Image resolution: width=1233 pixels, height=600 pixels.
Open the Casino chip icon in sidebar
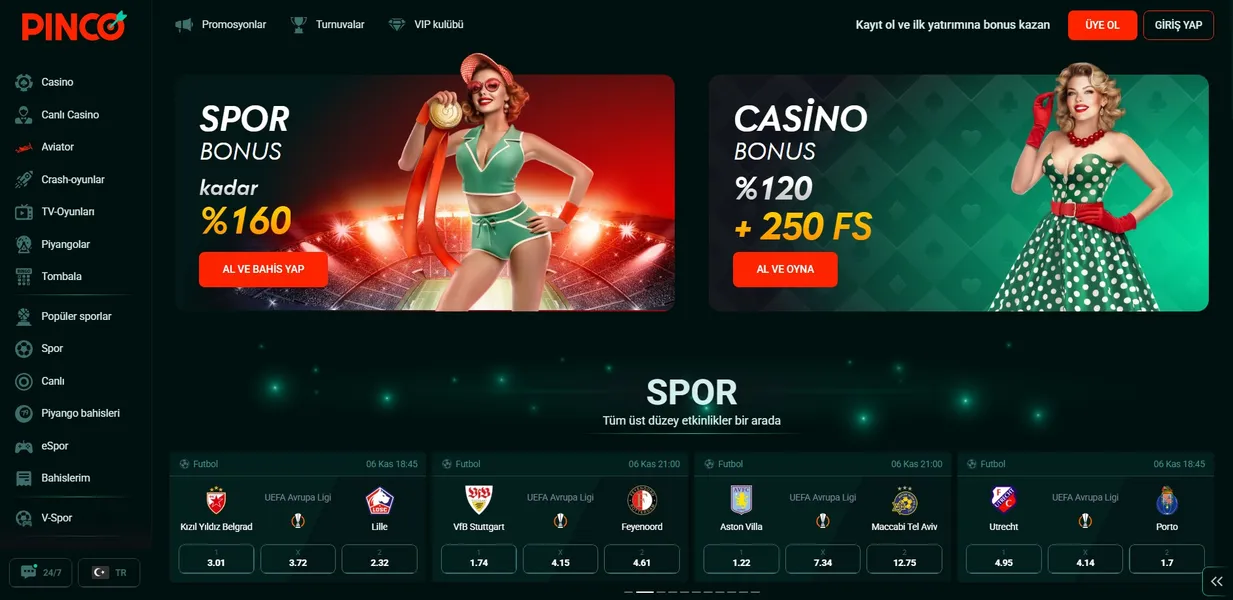(24, 82)
